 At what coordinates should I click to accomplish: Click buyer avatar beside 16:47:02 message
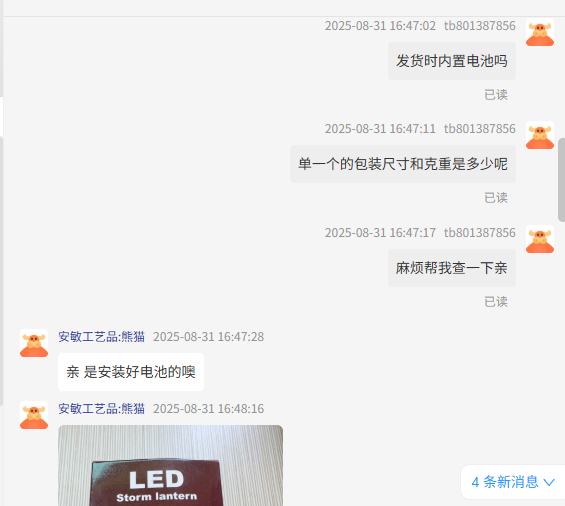coord(539,32)
